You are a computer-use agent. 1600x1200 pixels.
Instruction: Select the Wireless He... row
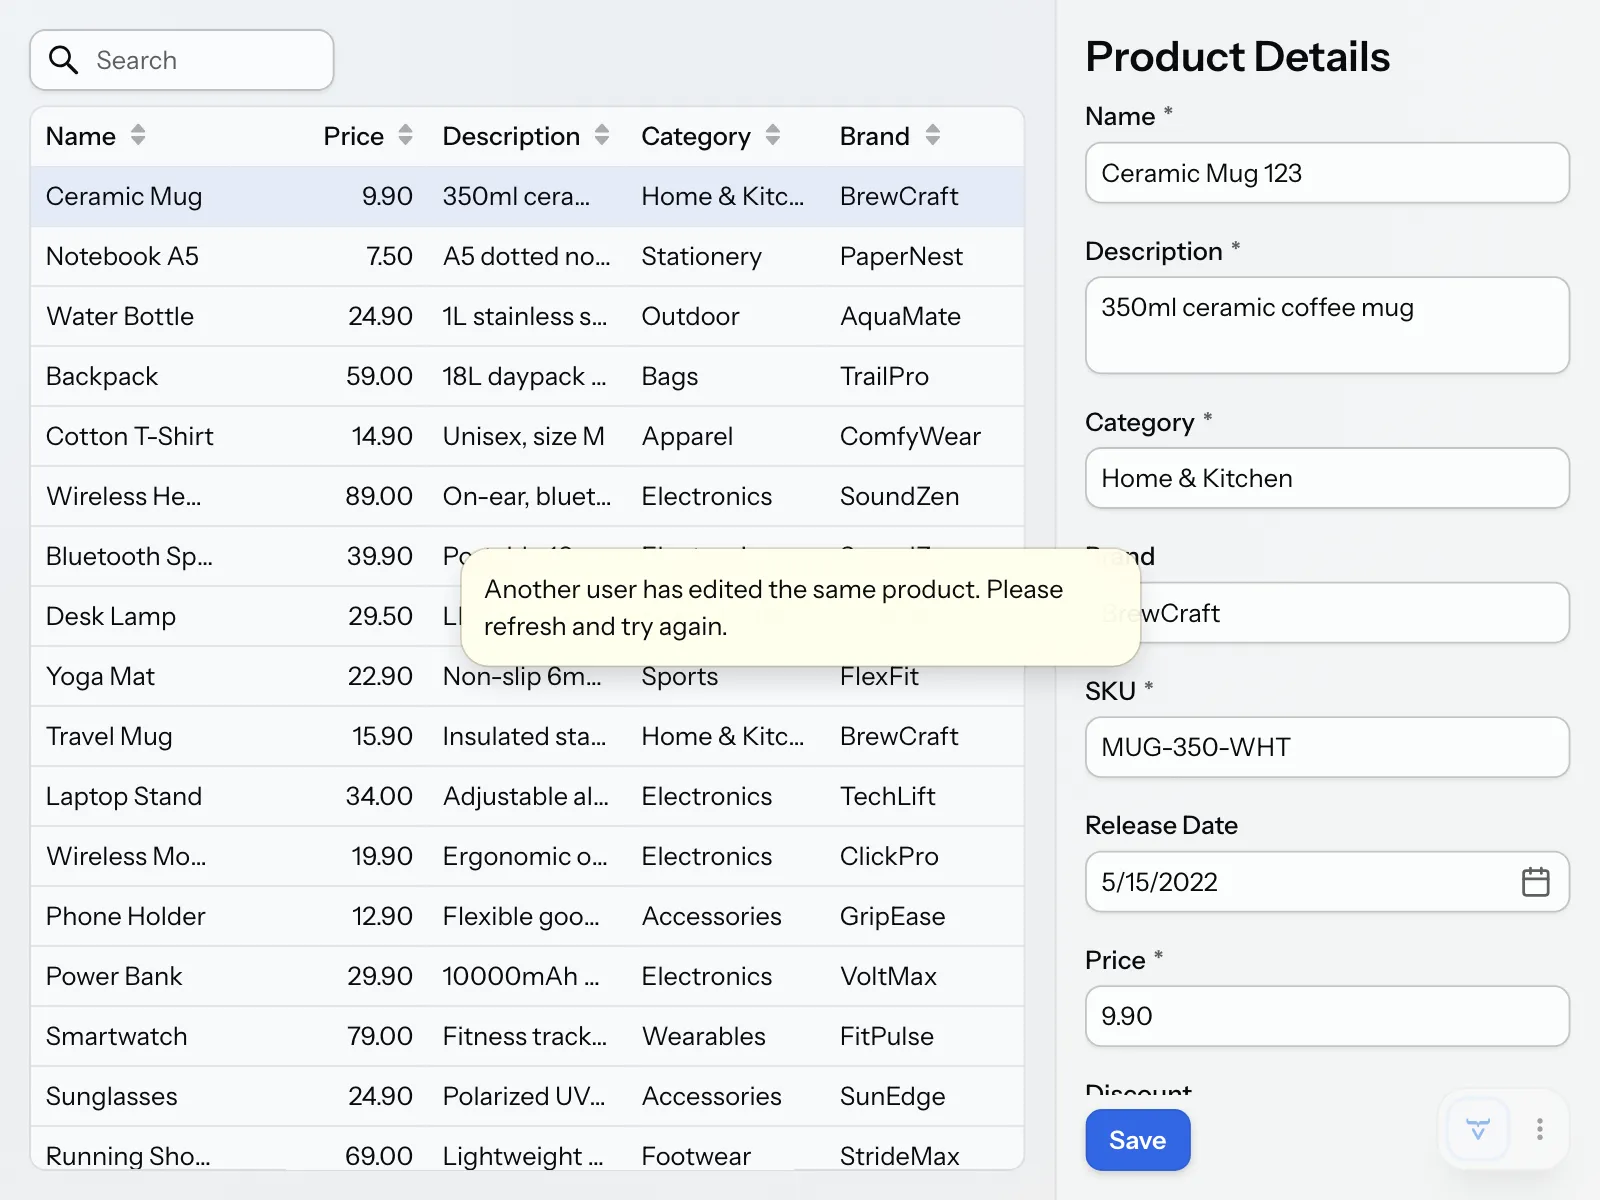(x=527, y=496)
